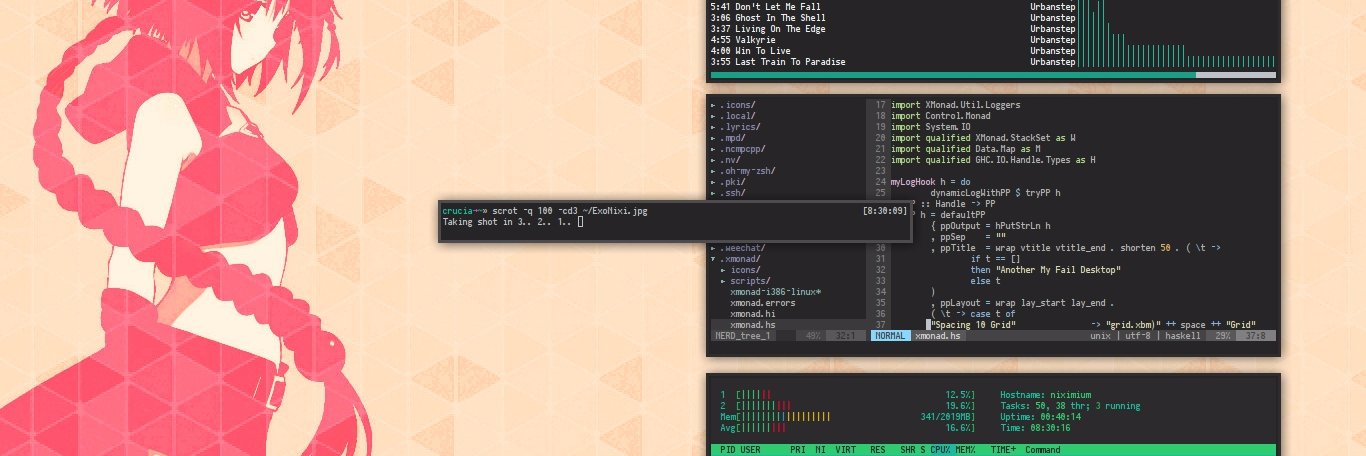This screenshot has width=1366, height=456.
Task: Click the audio visualizer bars in music player
Action: (1178, 34)
